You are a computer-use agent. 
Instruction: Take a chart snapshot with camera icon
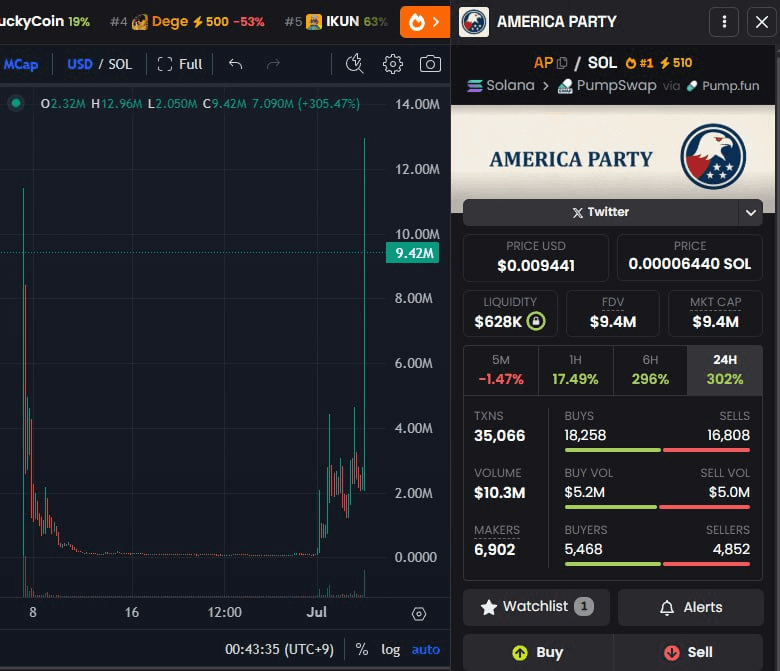point(430,64)
